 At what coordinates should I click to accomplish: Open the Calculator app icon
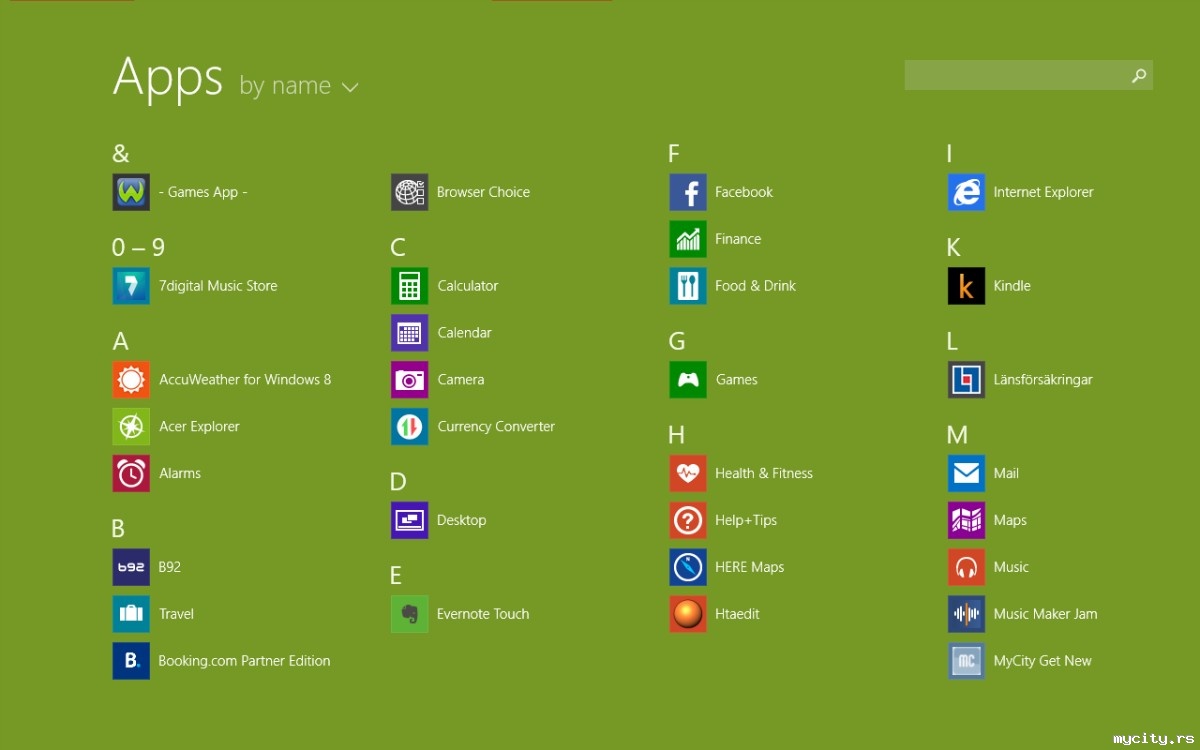point(409,286)
